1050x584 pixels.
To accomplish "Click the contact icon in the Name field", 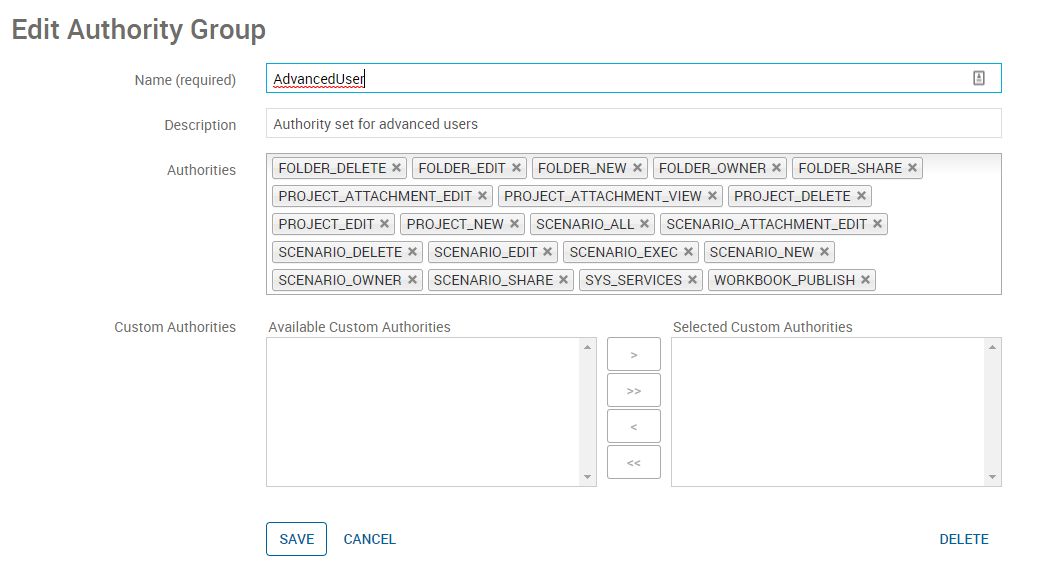I will point(979,78).
